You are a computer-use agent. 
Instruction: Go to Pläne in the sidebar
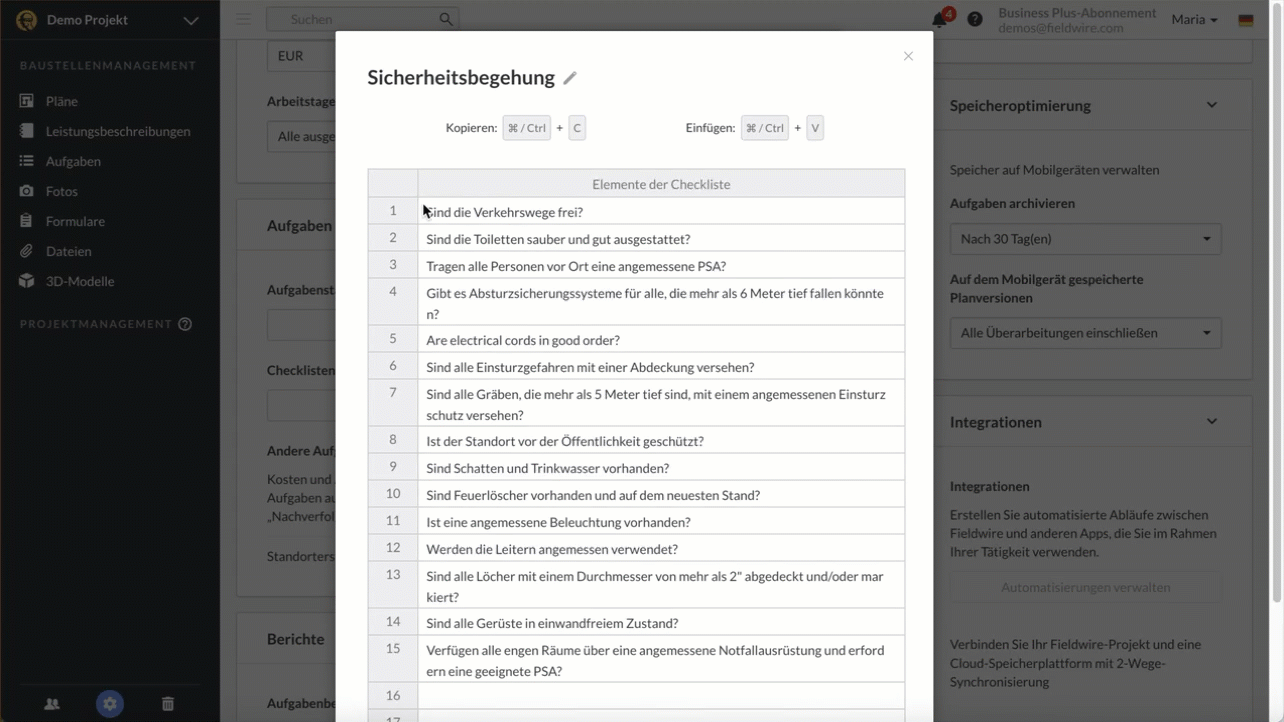pyautogui.click(x=61, y=101)
